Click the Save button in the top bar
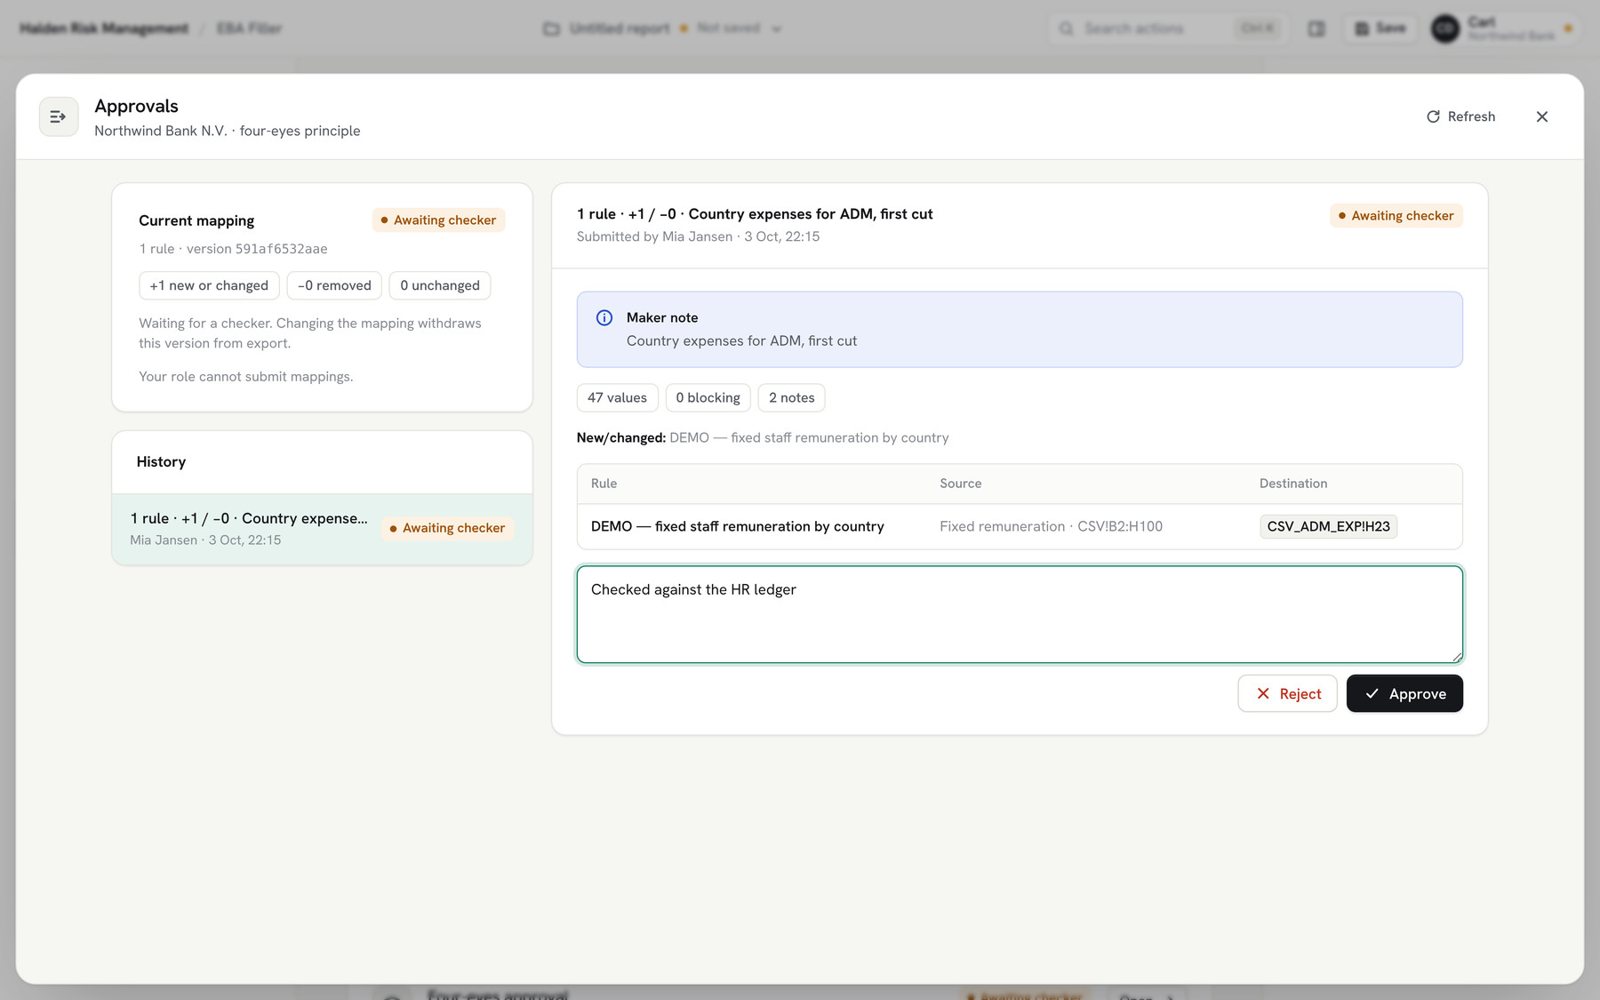 point(1380,29)
